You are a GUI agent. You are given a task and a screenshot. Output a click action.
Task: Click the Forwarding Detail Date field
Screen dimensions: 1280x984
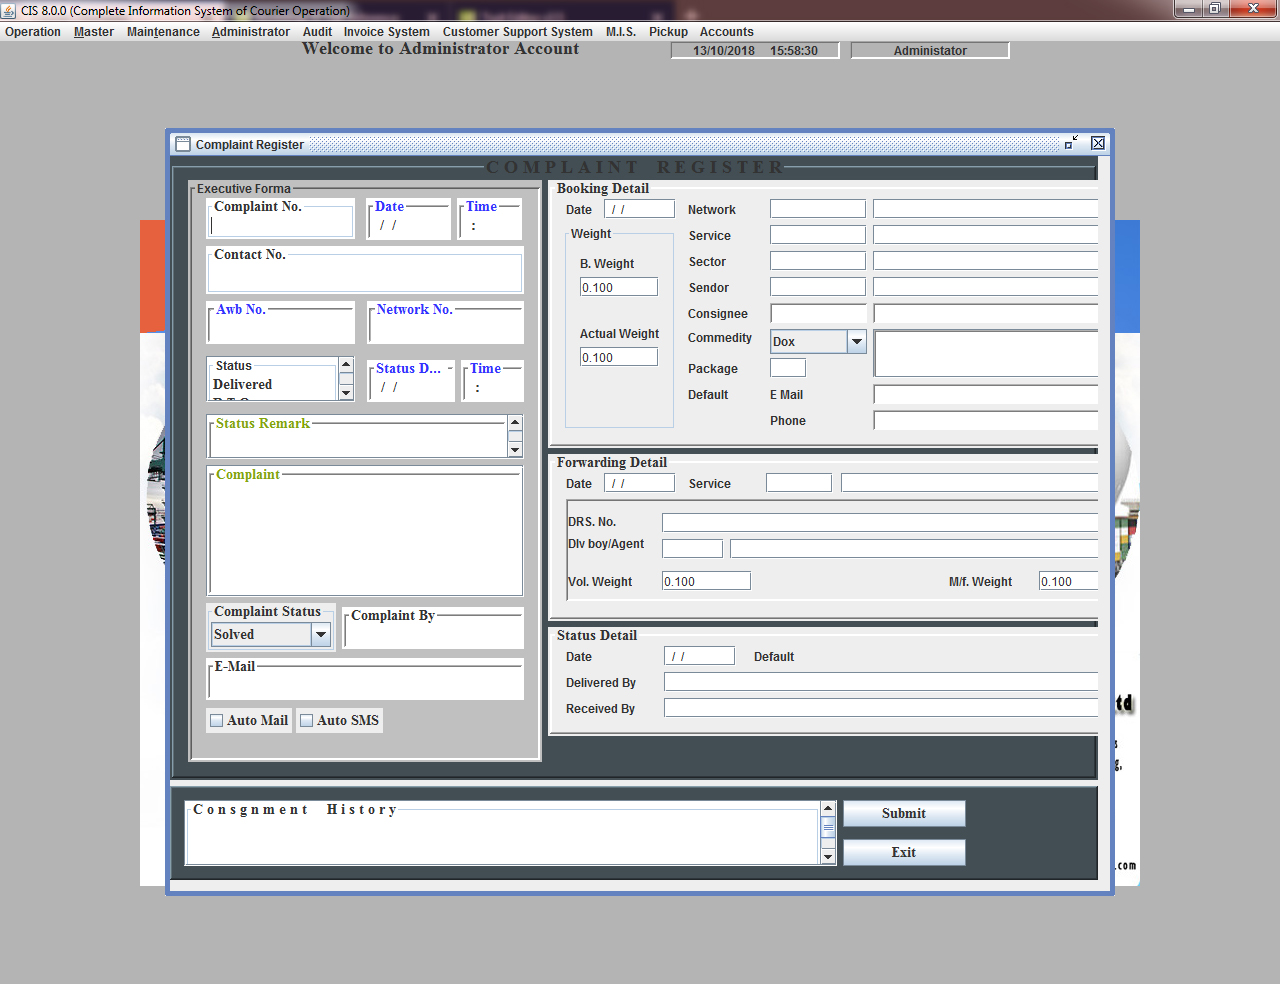pos(639,483)
